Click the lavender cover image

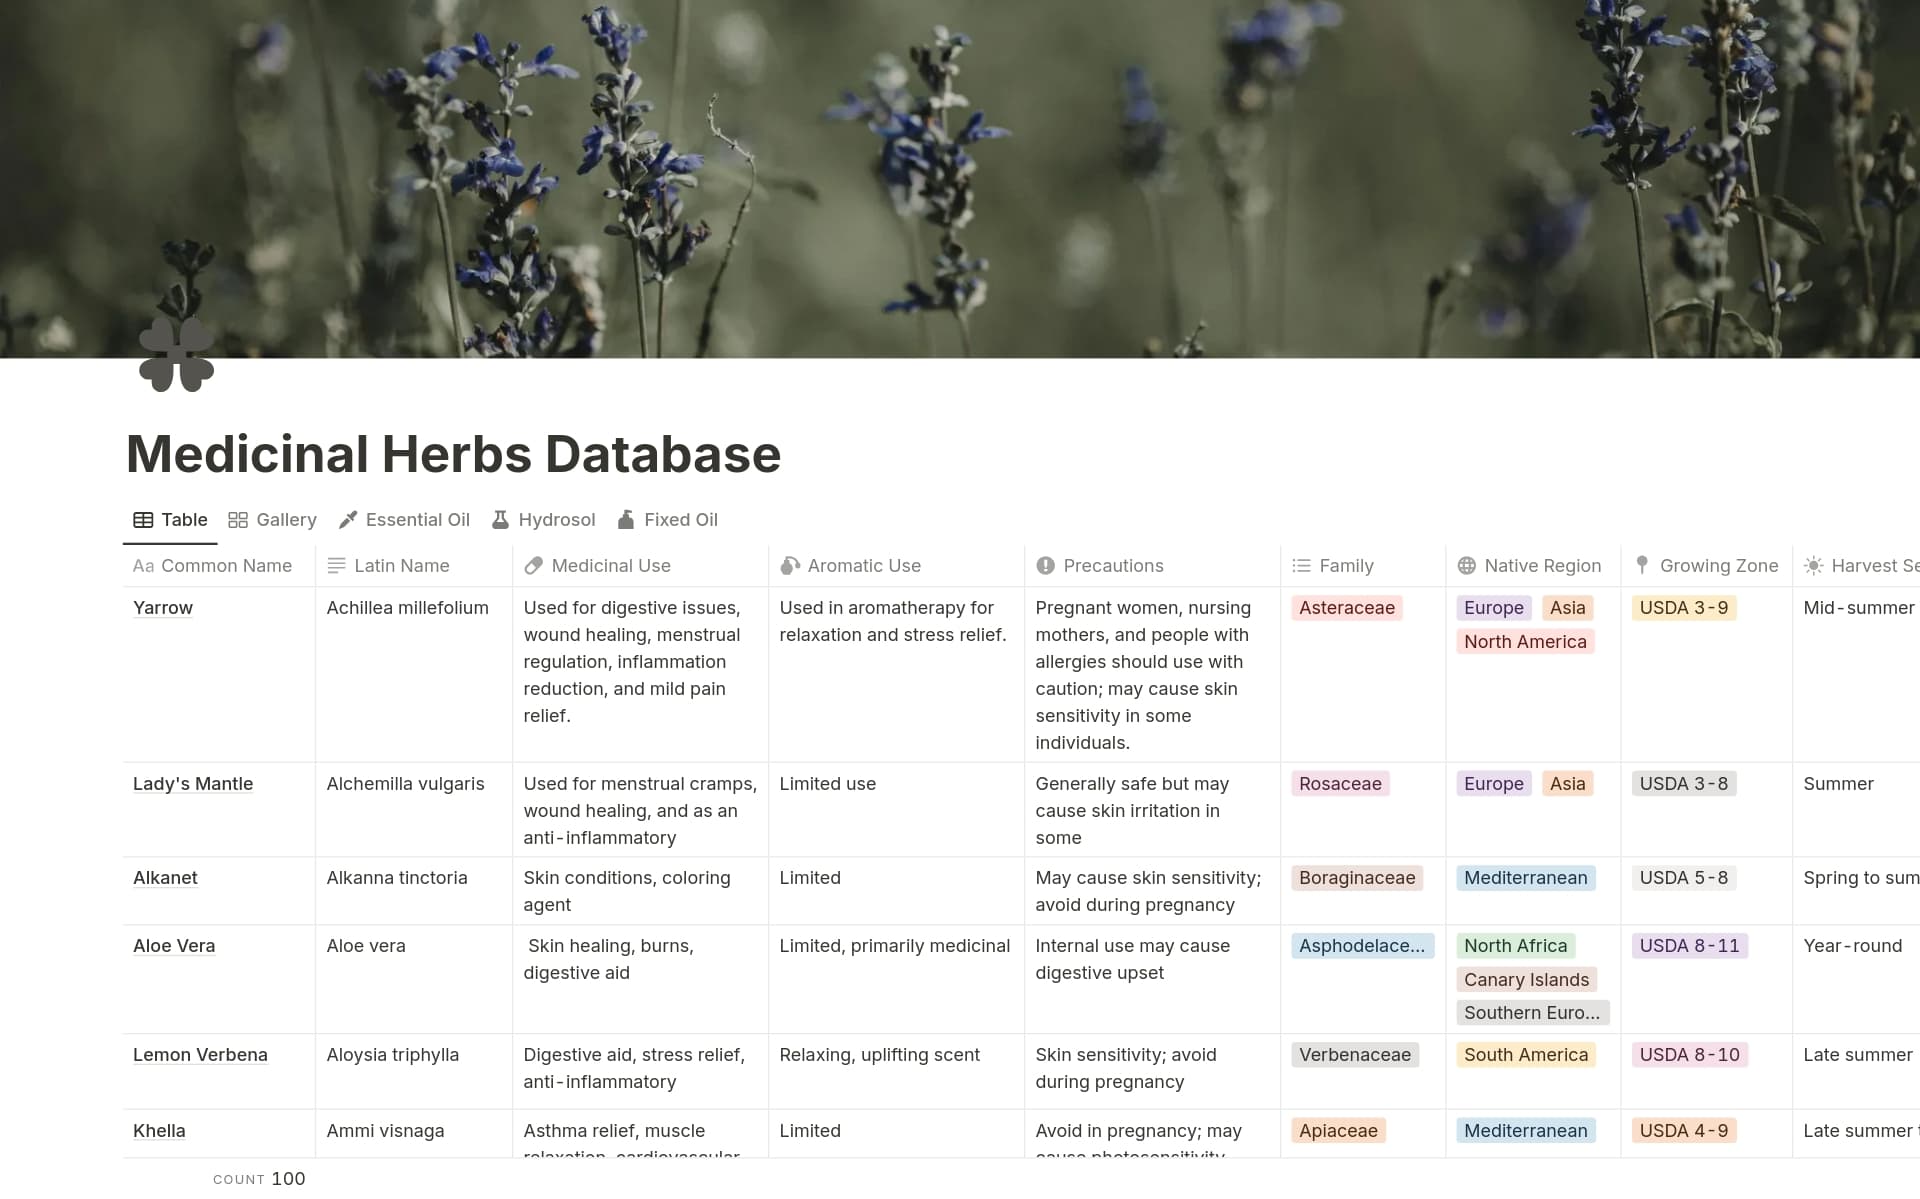point(960,179)
